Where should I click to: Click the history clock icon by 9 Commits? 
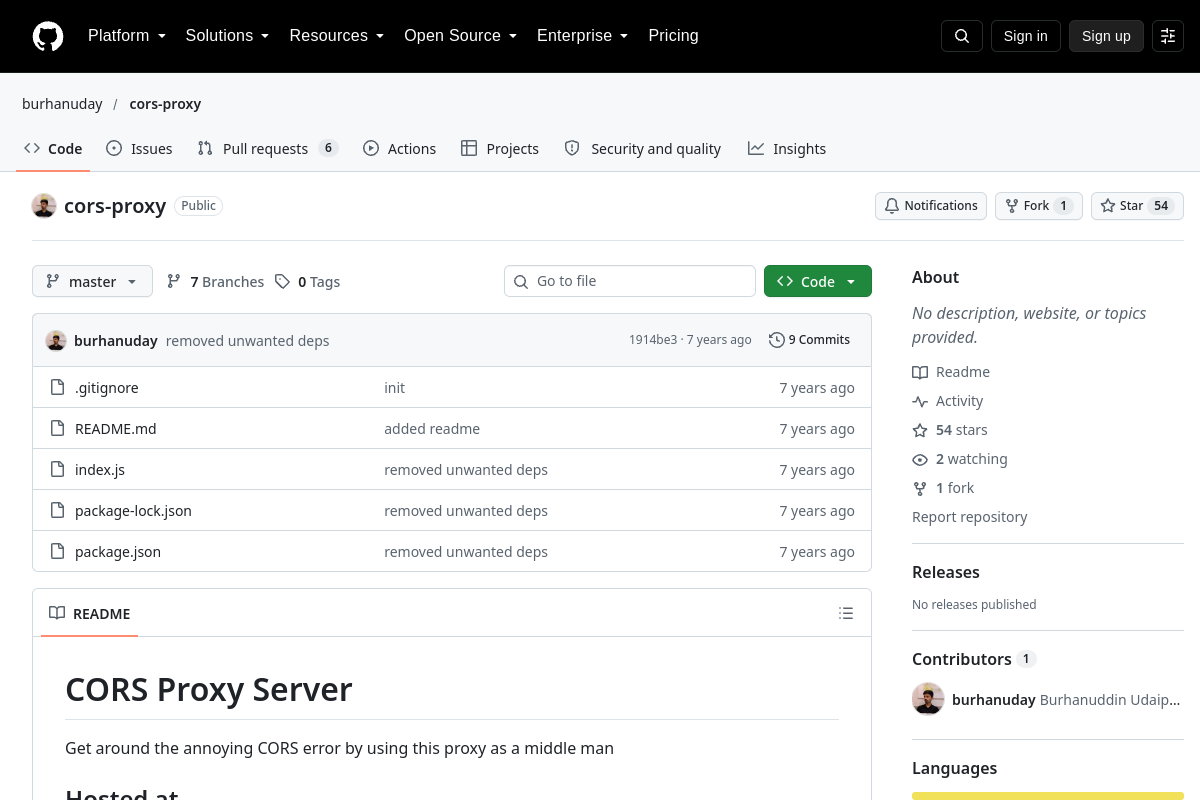[777, 340]
